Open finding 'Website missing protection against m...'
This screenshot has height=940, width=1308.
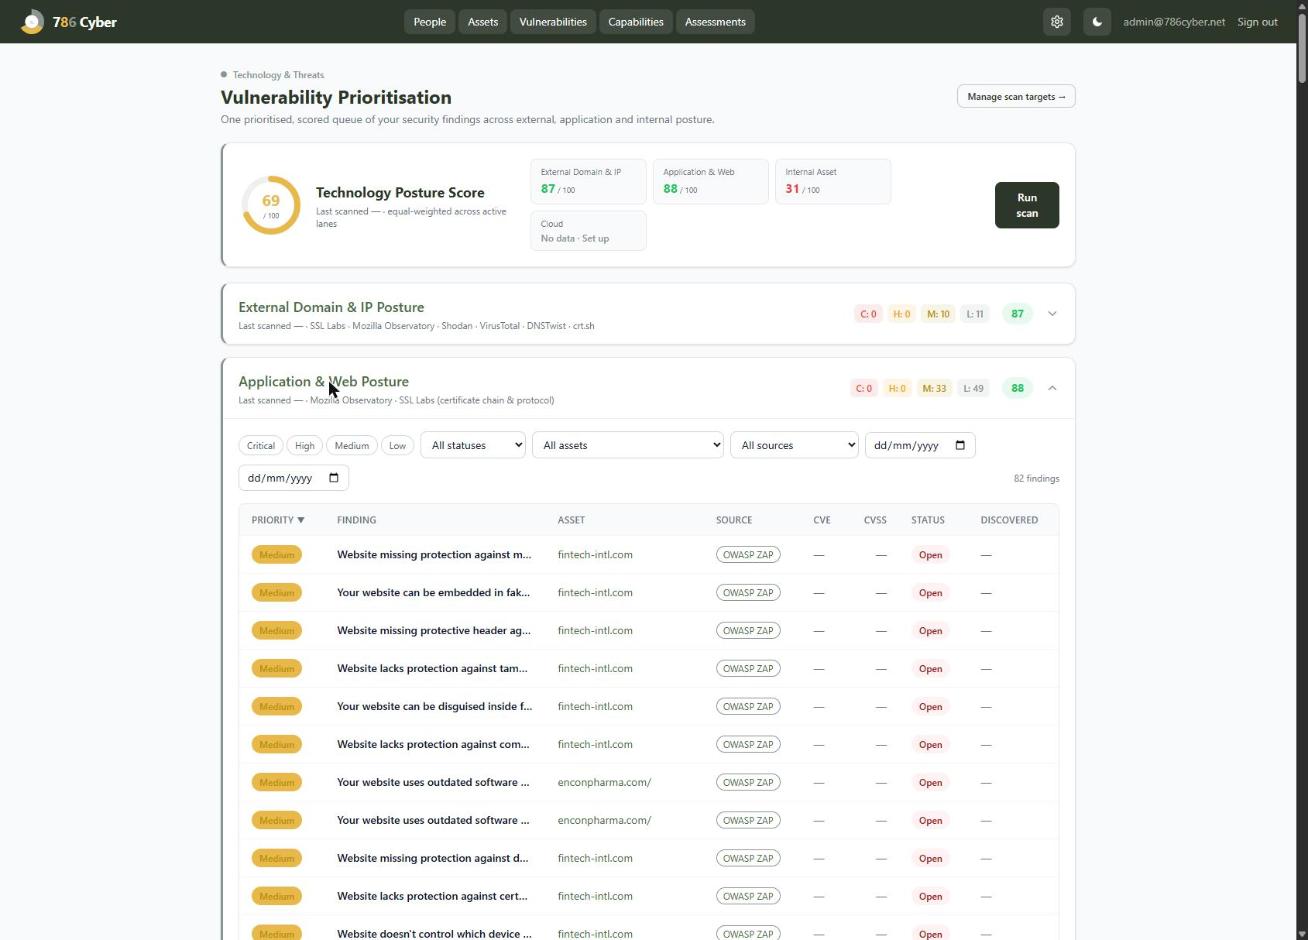[434, 554]
